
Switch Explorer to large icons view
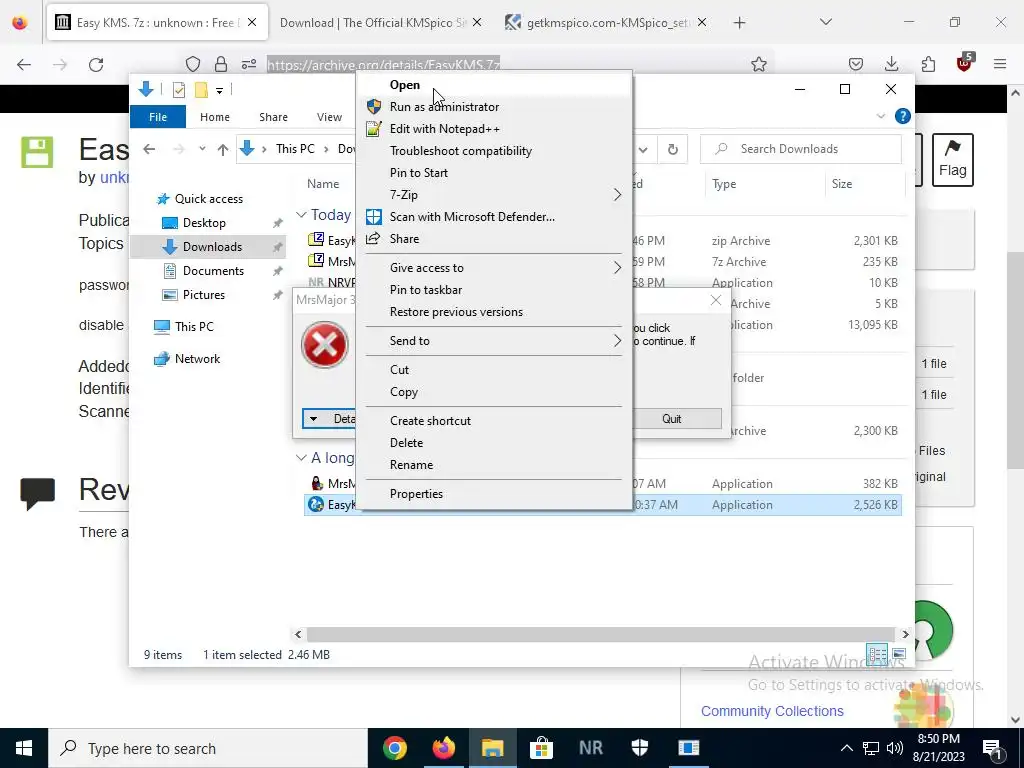coord(899,654)
